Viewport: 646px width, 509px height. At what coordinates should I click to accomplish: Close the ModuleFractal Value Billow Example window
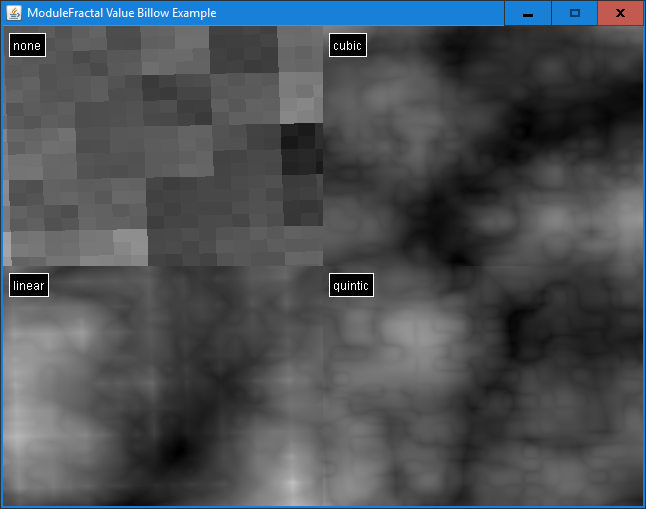tap(620, 13)
